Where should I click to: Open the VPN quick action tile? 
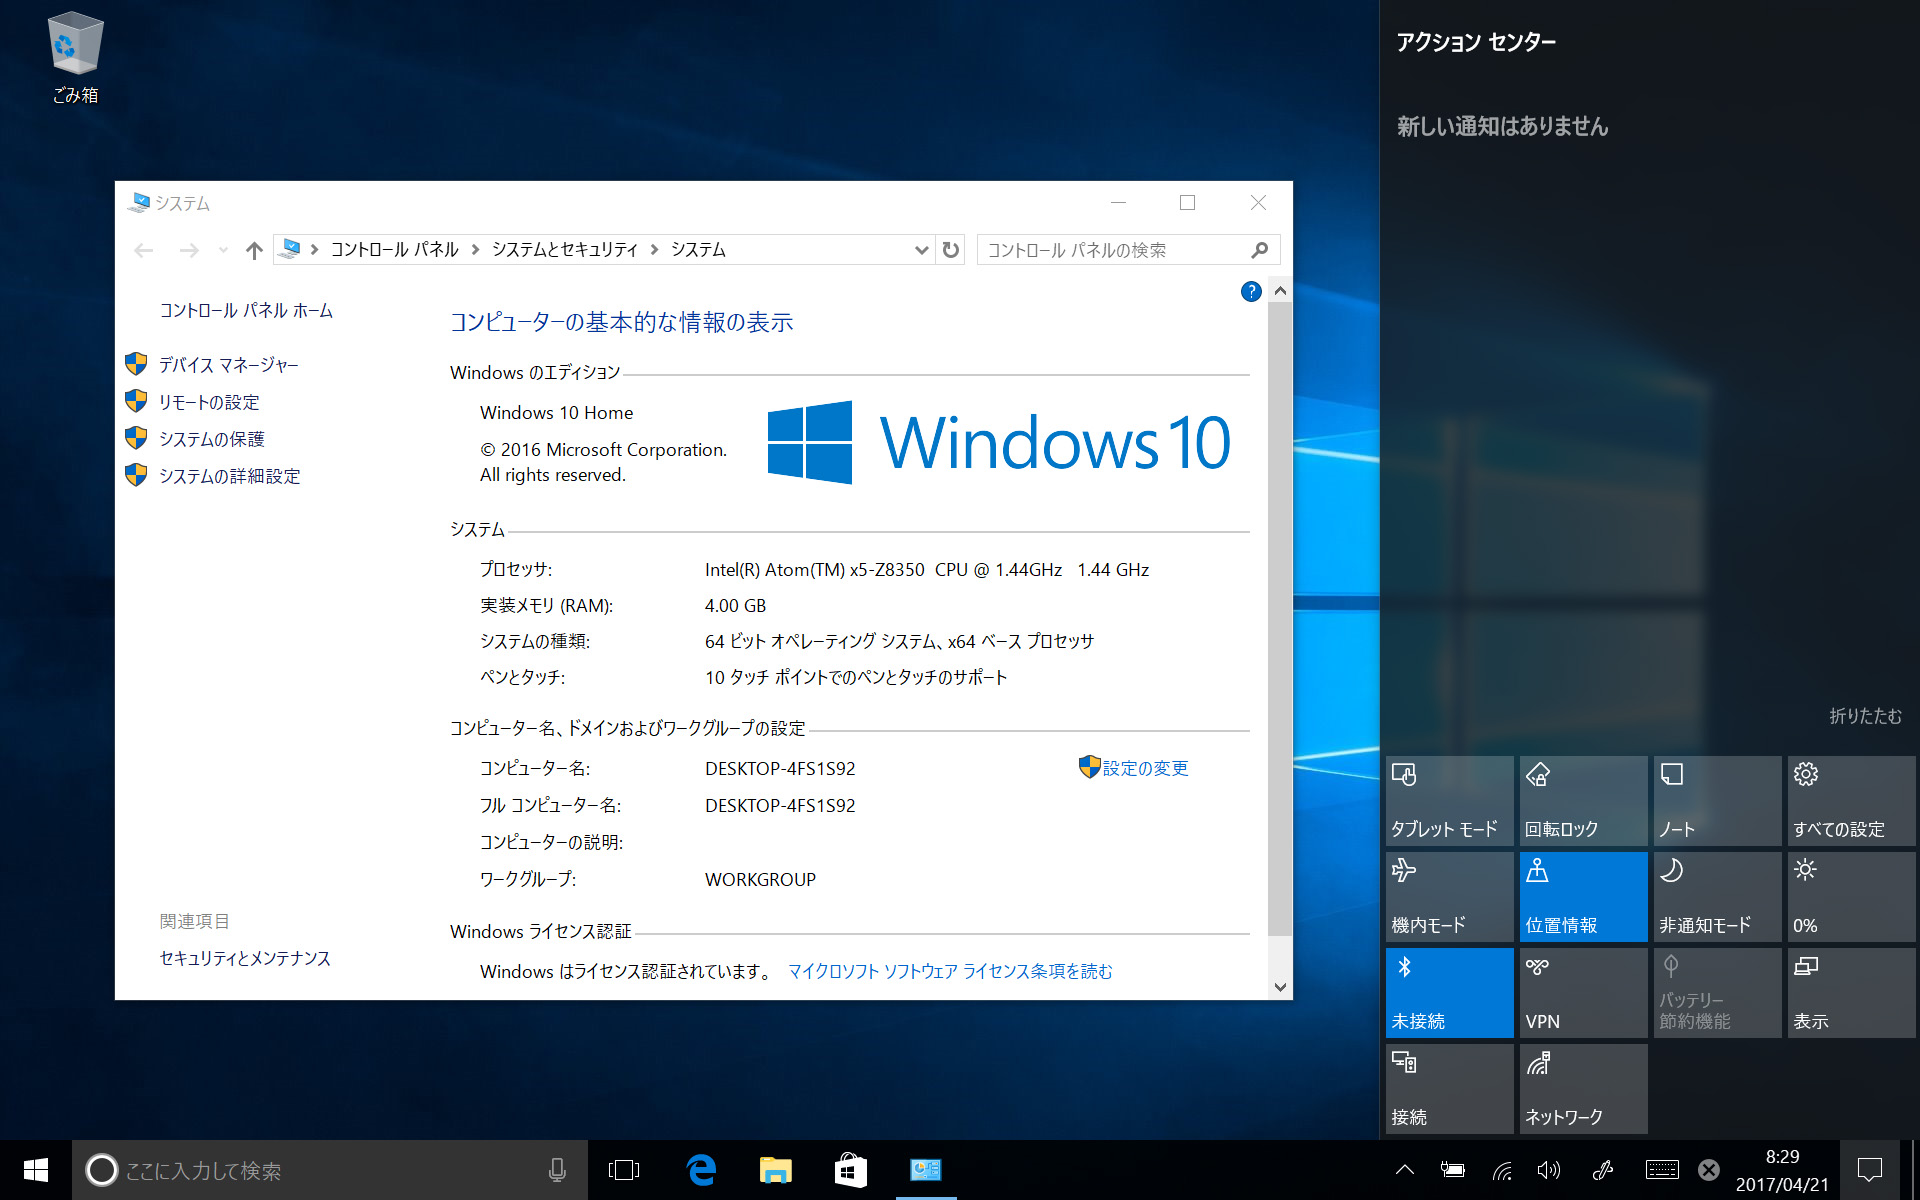coord(1582,992)
